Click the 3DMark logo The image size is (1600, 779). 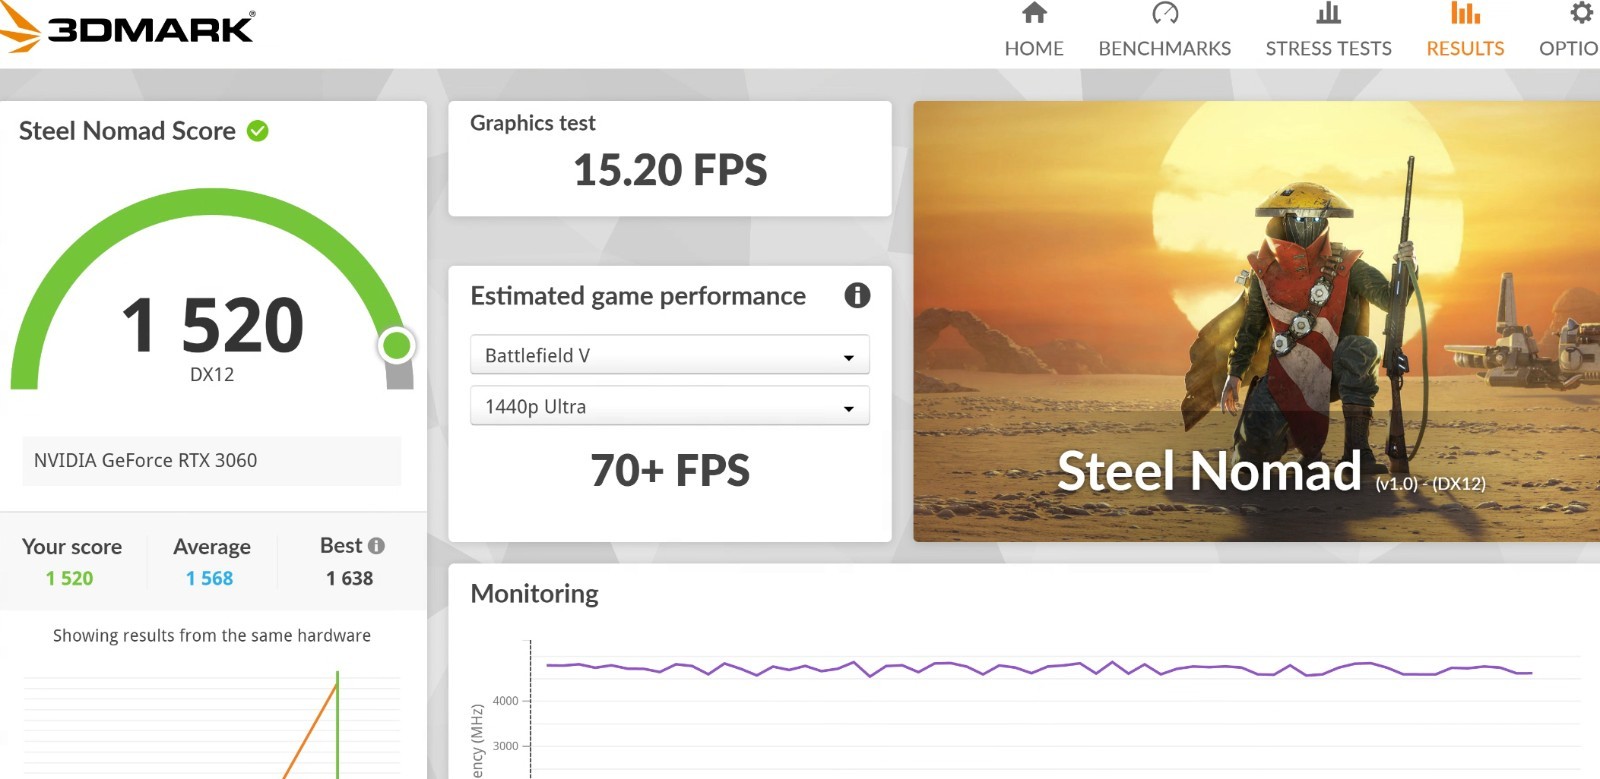click(x=127, y=27)
